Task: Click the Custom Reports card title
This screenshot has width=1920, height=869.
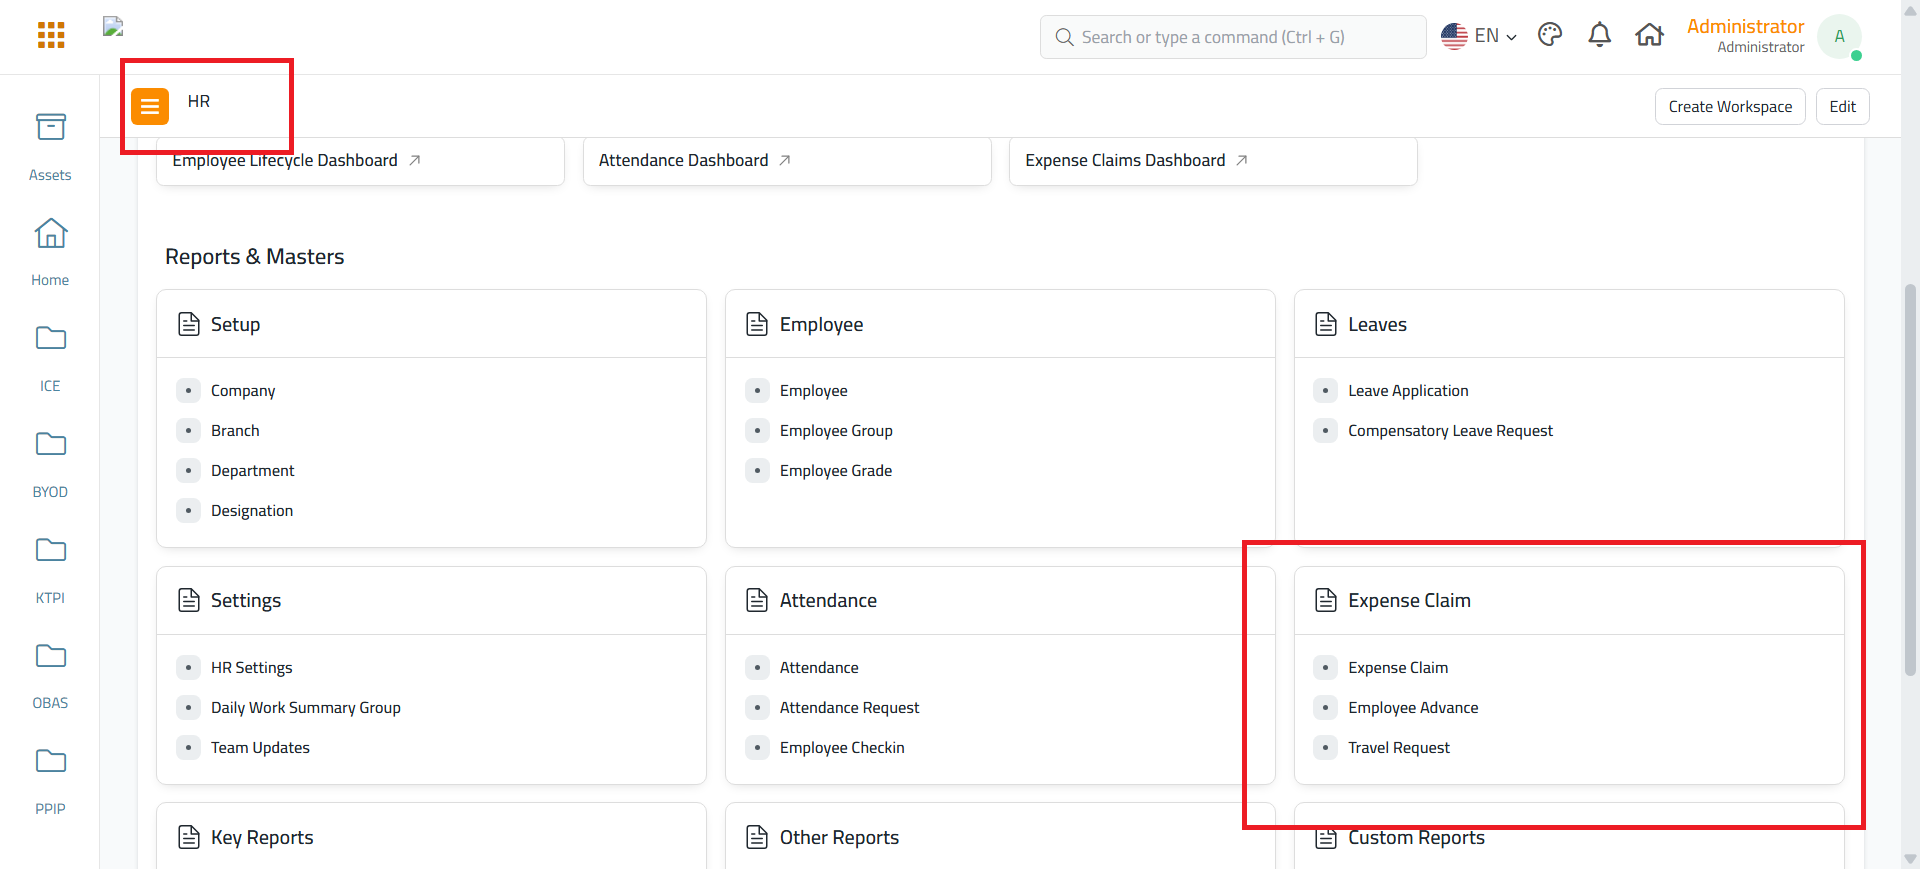Action: [x=1416, y=838]
